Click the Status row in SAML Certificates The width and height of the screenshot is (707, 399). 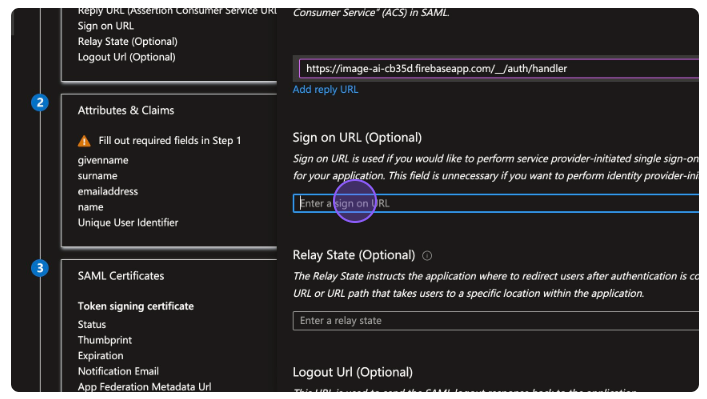(92, 325)
